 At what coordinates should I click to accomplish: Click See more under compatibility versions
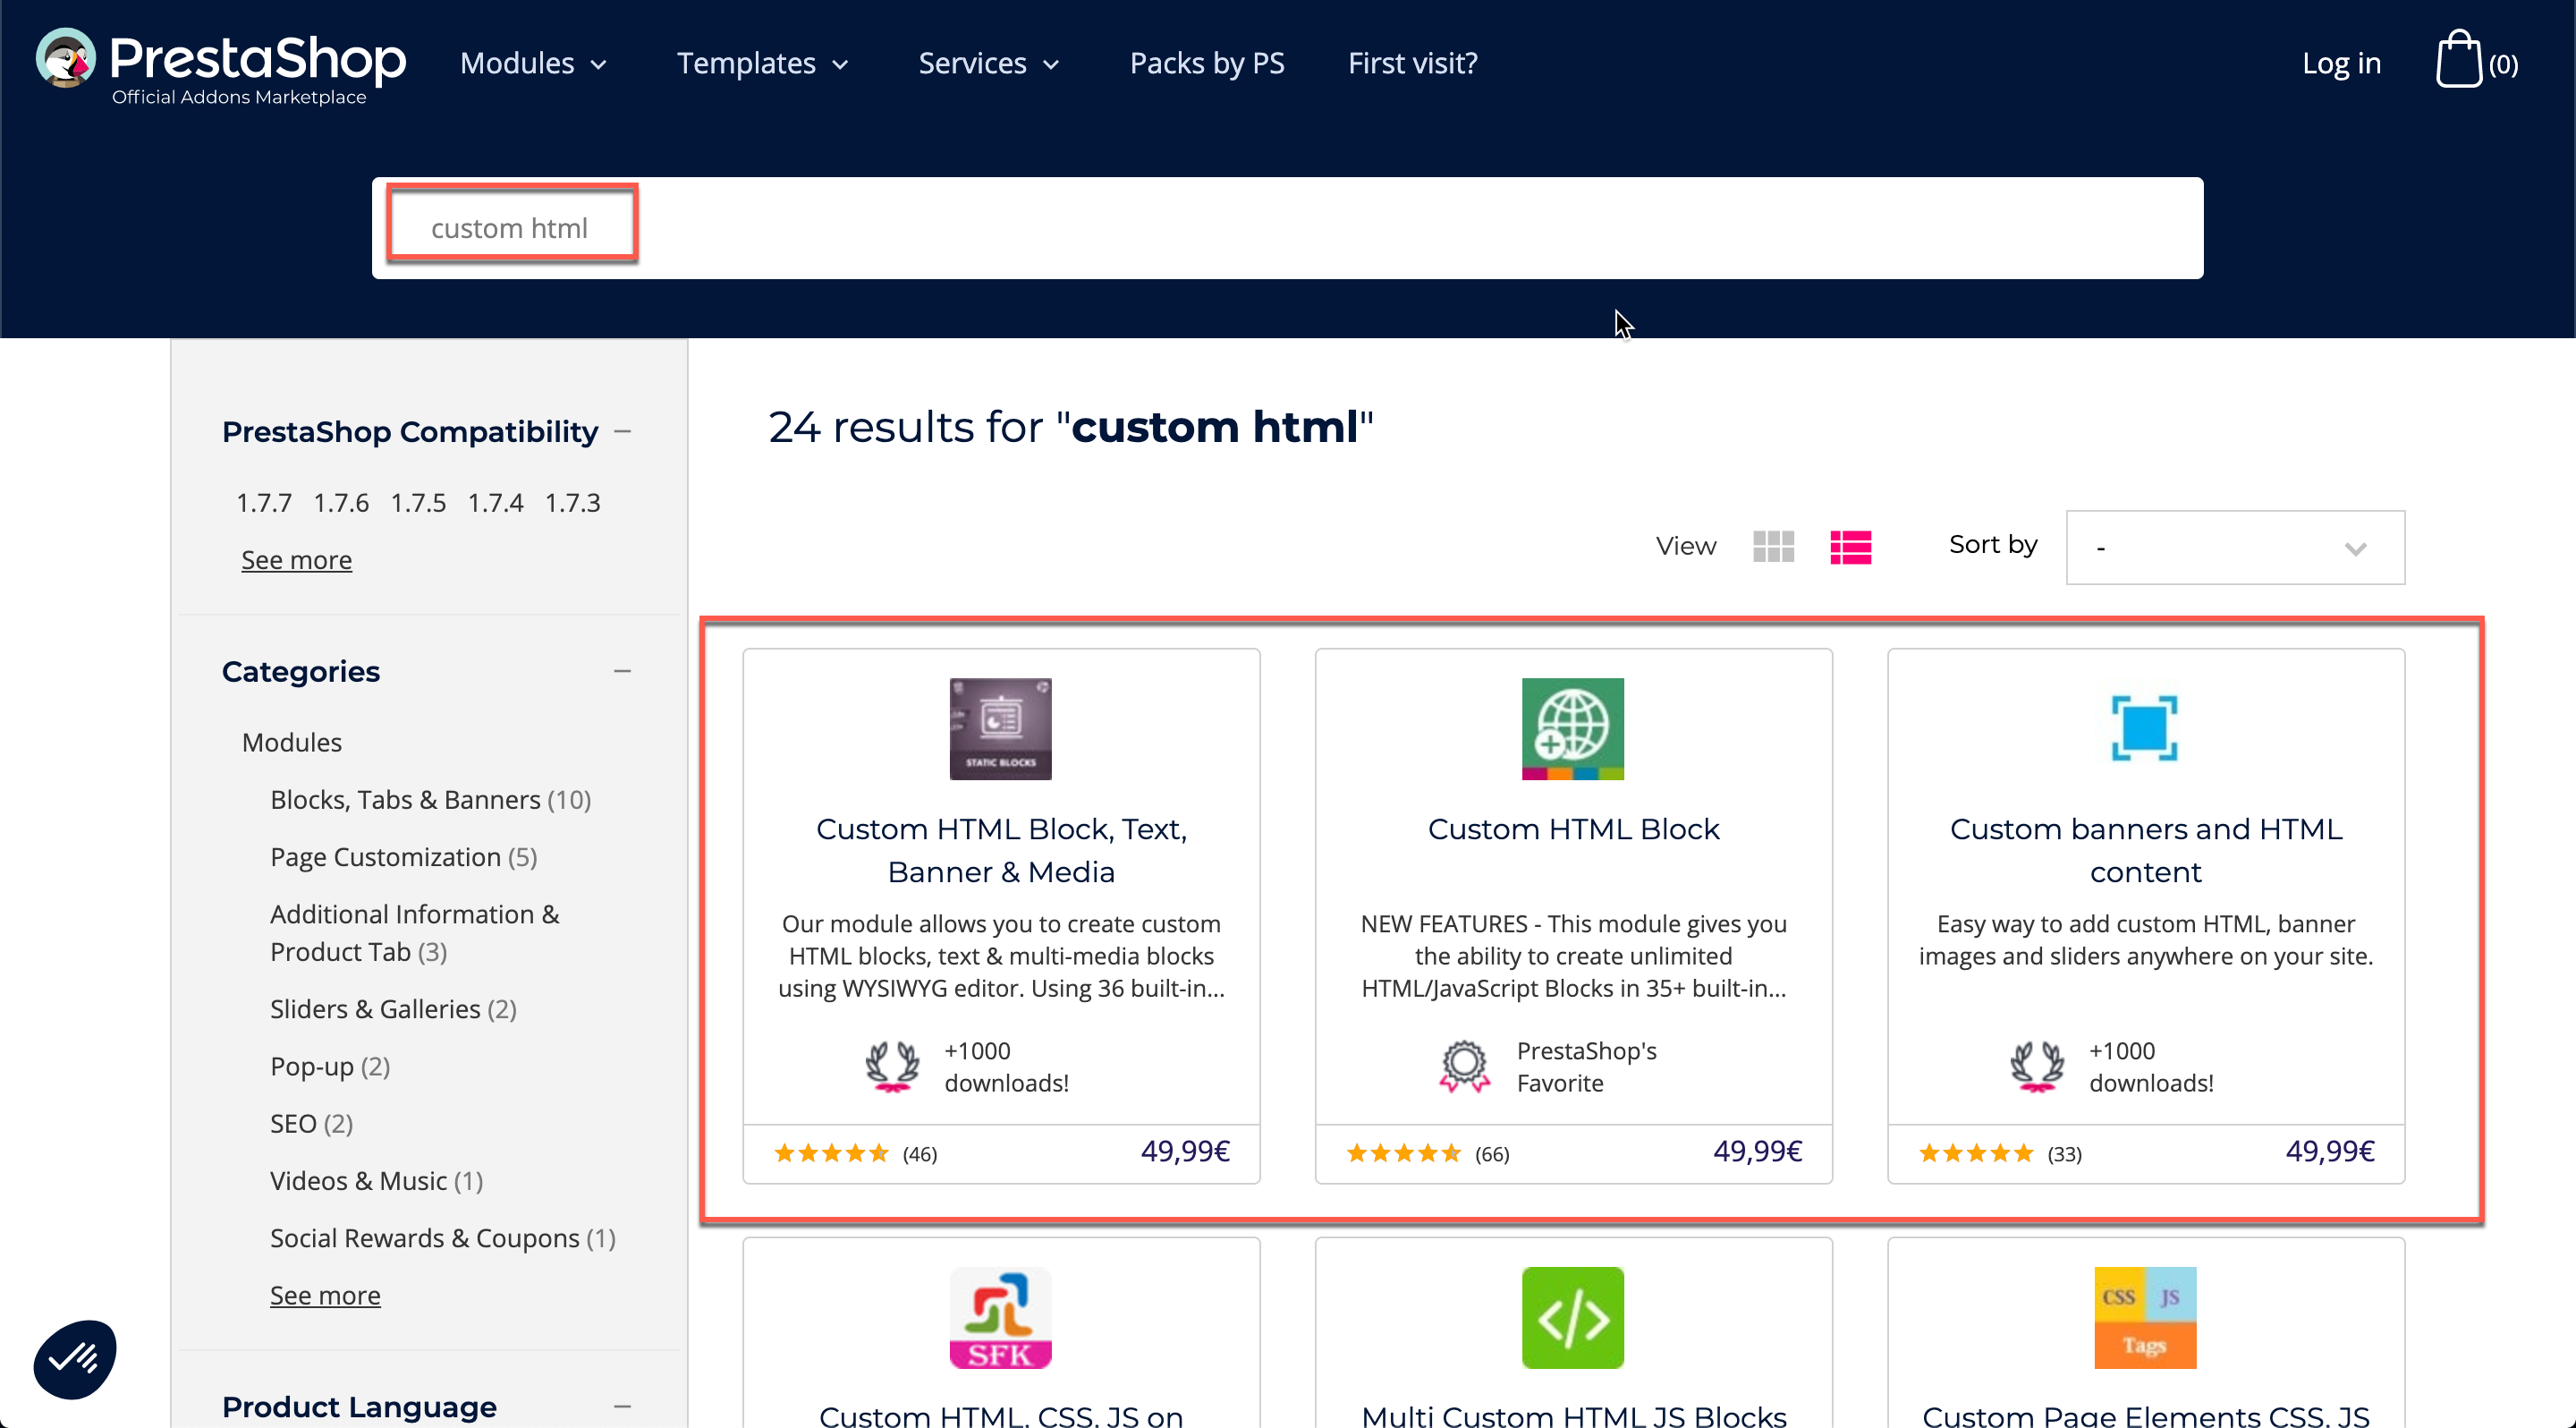(x=296, y=559)
